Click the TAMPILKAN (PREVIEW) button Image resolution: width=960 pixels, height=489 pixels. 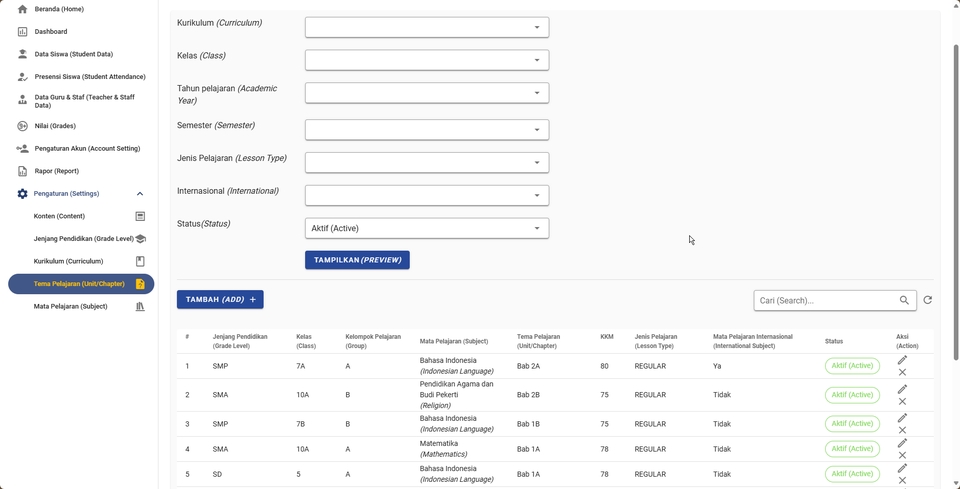click(x=357, y=260)
